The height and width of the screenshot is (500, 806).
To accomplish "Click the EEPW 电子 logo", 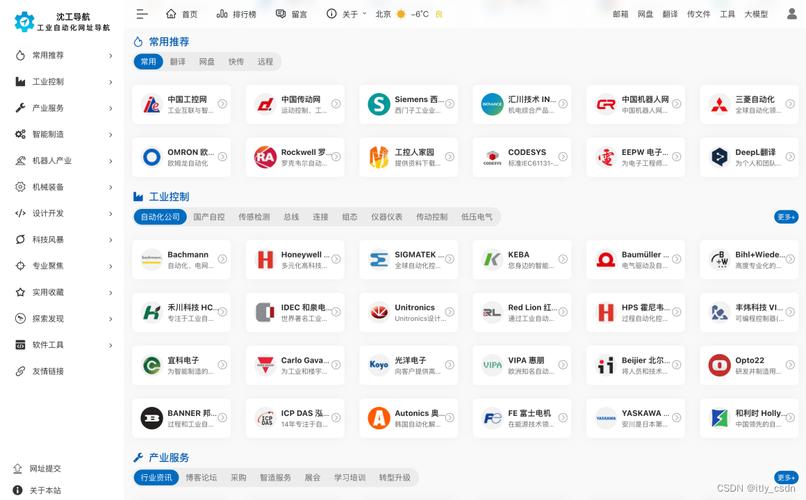I will pyautogui.click(x=606, y=157).
